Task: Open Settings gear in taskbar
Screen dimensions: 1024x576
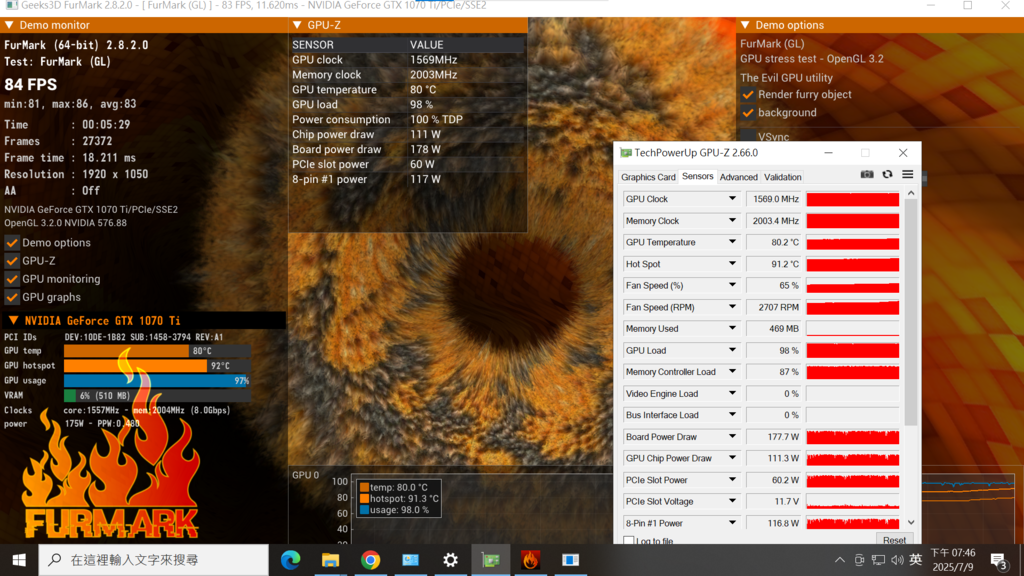Action: pyautogui.click(x=450, y=560)
